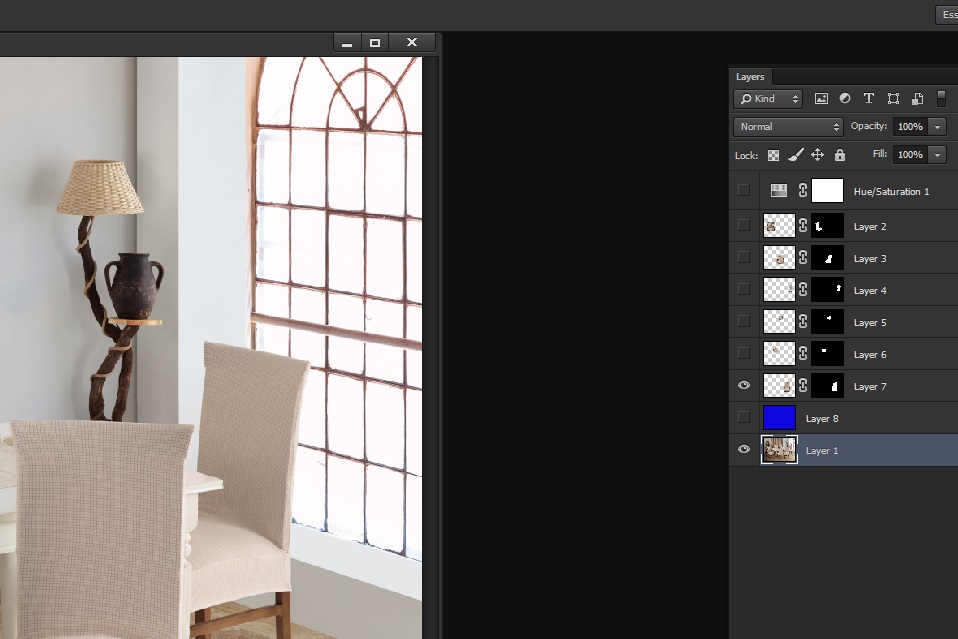958x639 pixels.
Task: Click link icon on Layer 7
Action: click(x=803, y=385)
